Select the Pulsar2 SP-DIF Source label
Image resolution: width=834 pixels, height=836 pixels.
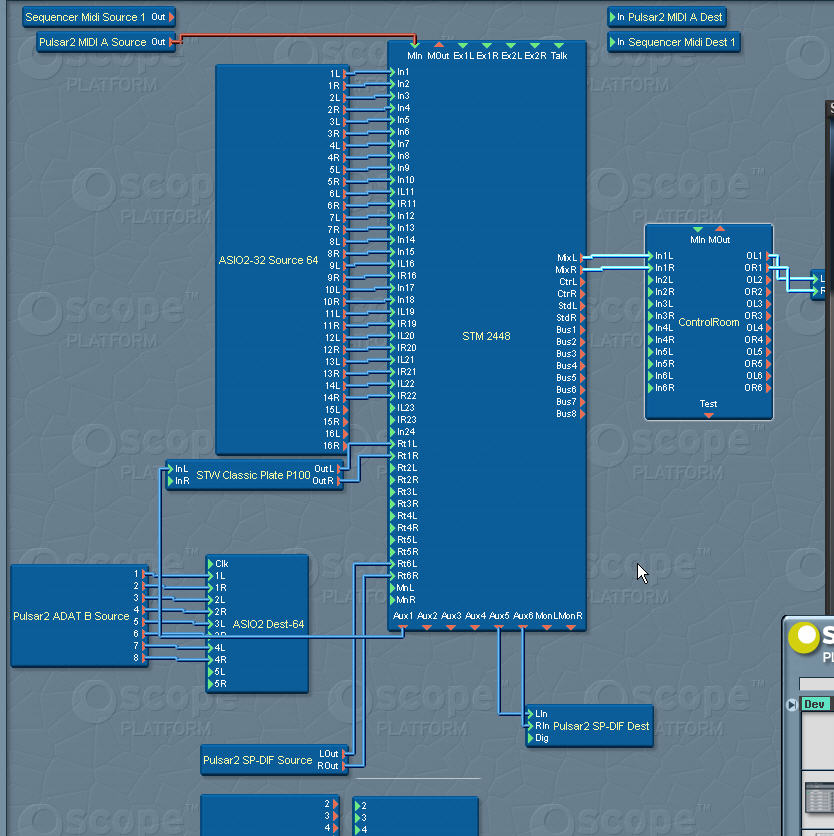point(258,760)
